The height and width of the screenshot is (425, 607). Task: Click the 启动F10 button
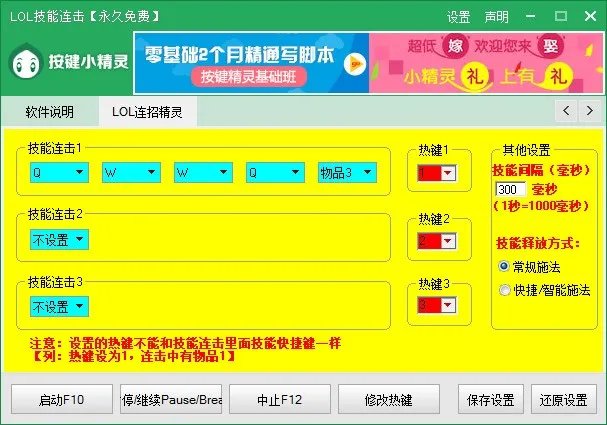[x=62, y=399]
